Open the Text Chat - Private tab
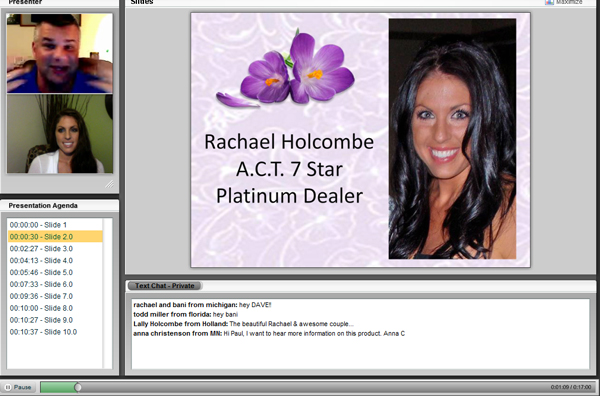 tap(165, 286)
